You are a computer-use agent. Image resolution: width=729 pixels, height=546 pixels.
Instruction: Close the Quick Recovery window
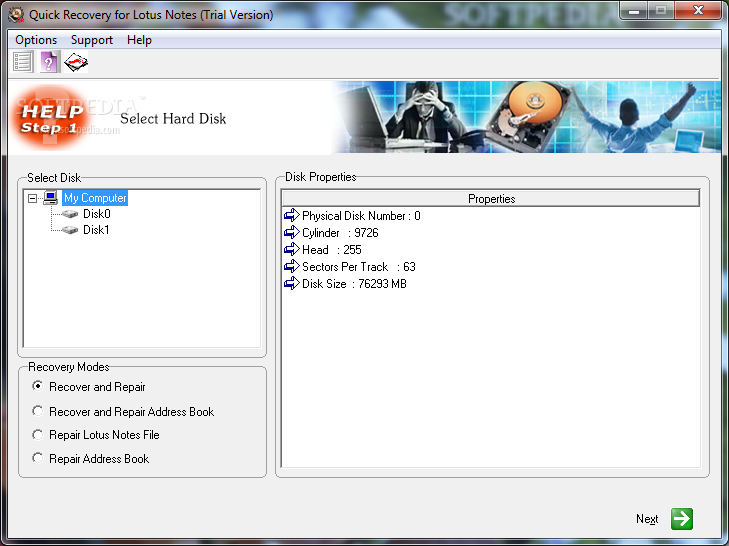[698, 11]
